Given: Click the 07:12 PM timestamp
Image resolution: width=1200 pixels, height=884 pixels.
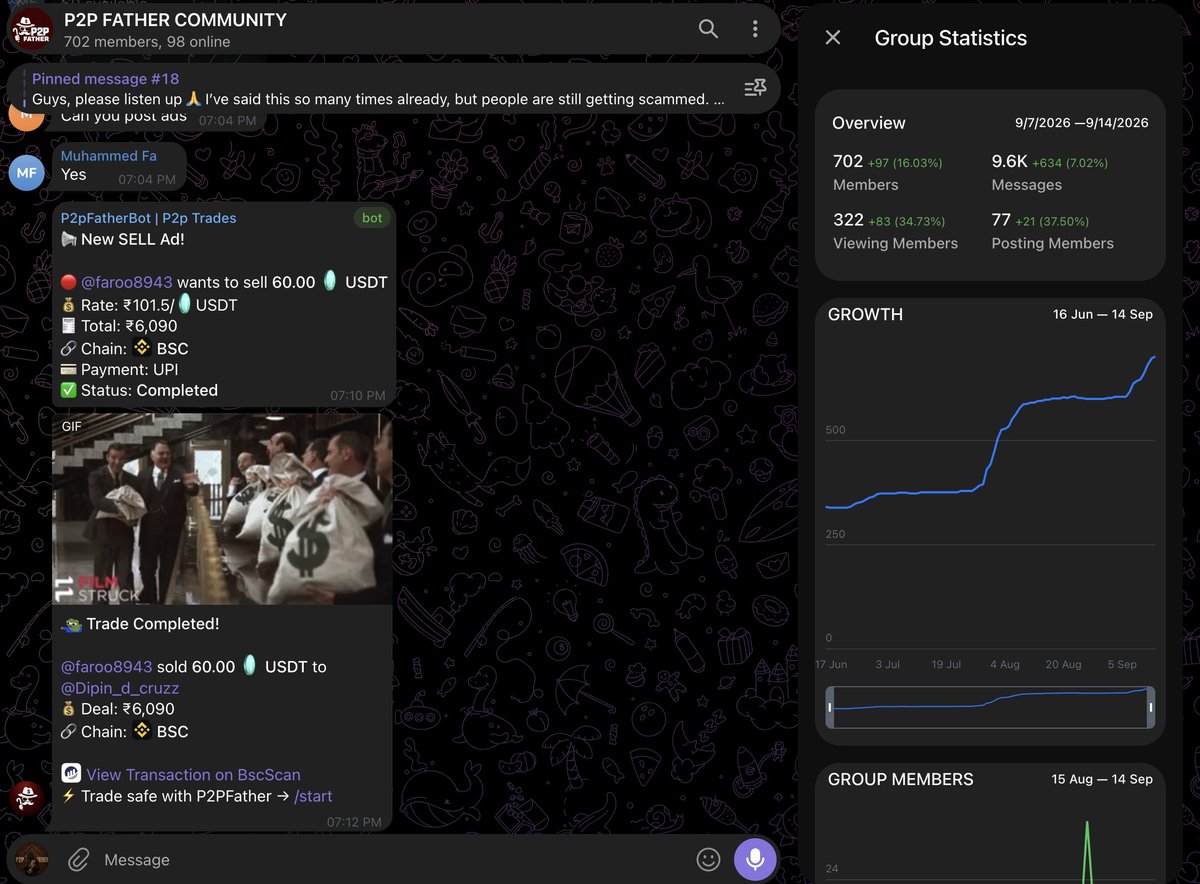Looking at the screenshot, I should pyautogui.click(x=354, y=822).
